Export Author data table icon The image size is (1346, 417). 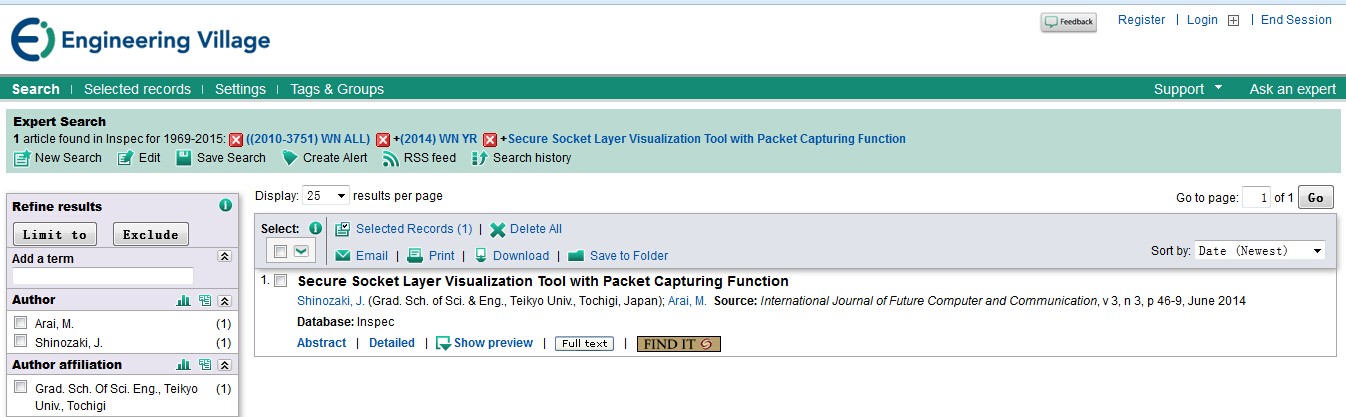coord(205,300)
